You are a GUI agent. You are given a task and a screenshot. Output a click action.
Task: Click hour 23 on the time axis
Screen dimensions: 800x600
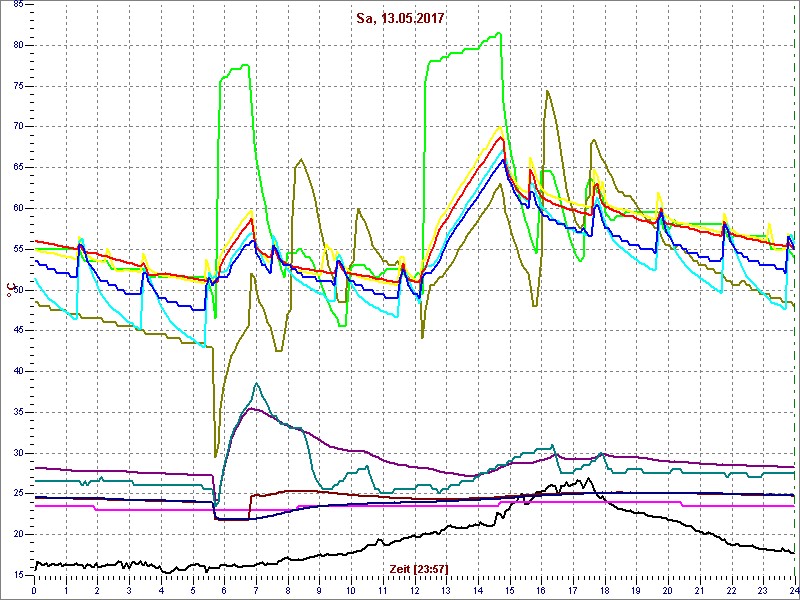[763, 590]
